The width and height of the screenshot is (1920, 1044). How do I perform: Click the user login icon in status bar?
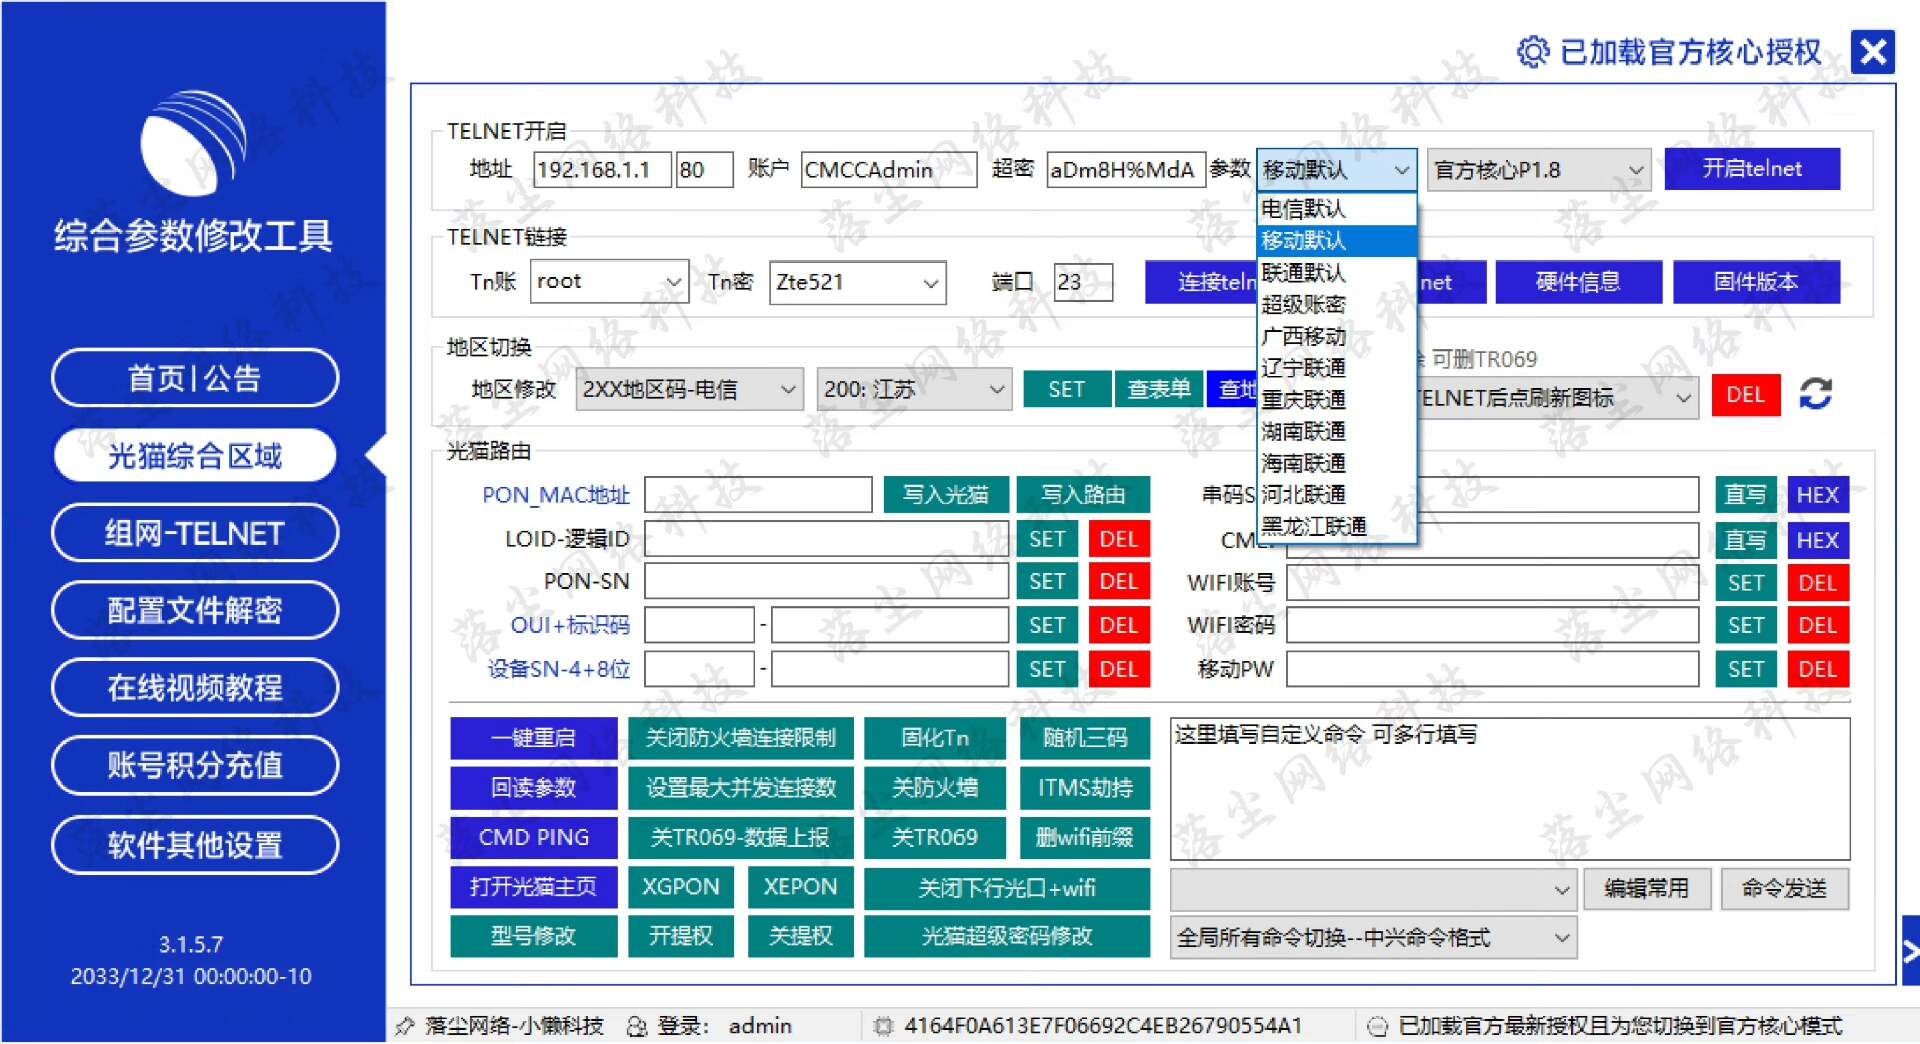tap(637, 1026)
